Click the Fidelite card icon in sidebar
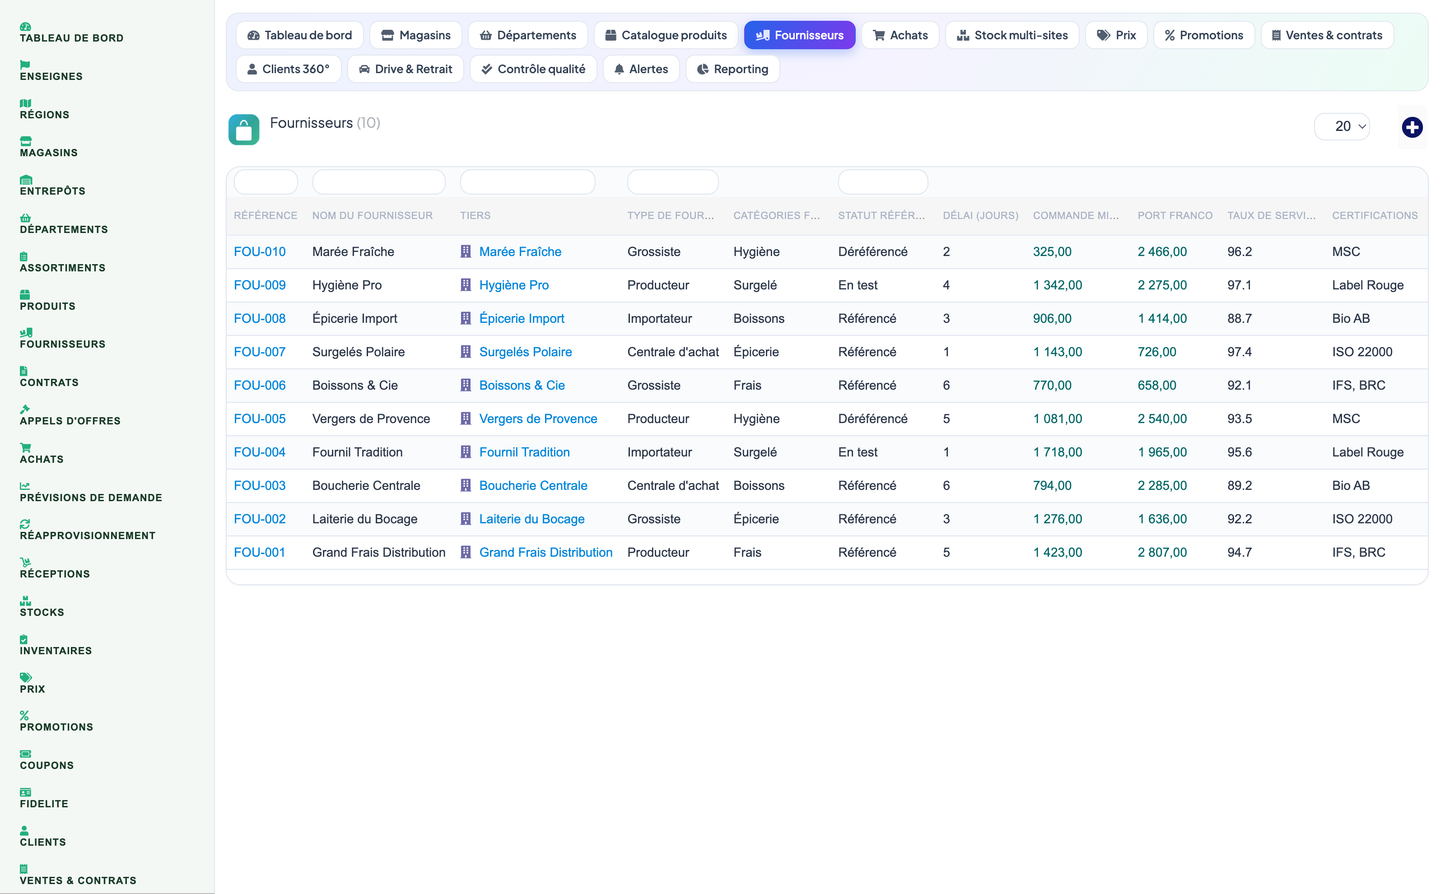 (25, 792)
